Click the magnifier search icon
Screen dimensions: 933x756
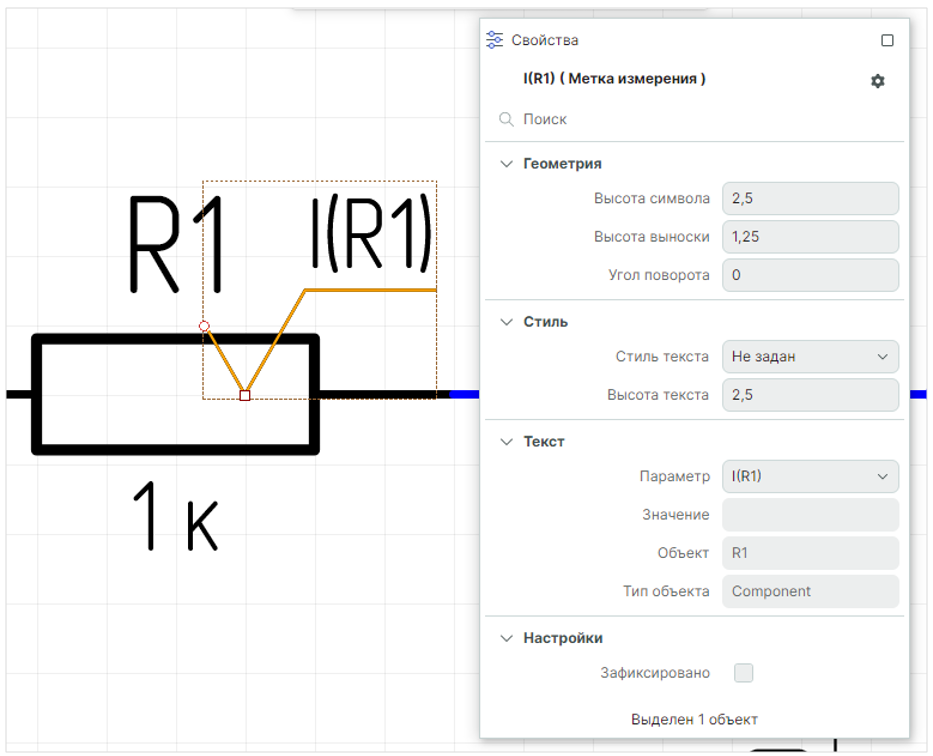coord(507,119)
